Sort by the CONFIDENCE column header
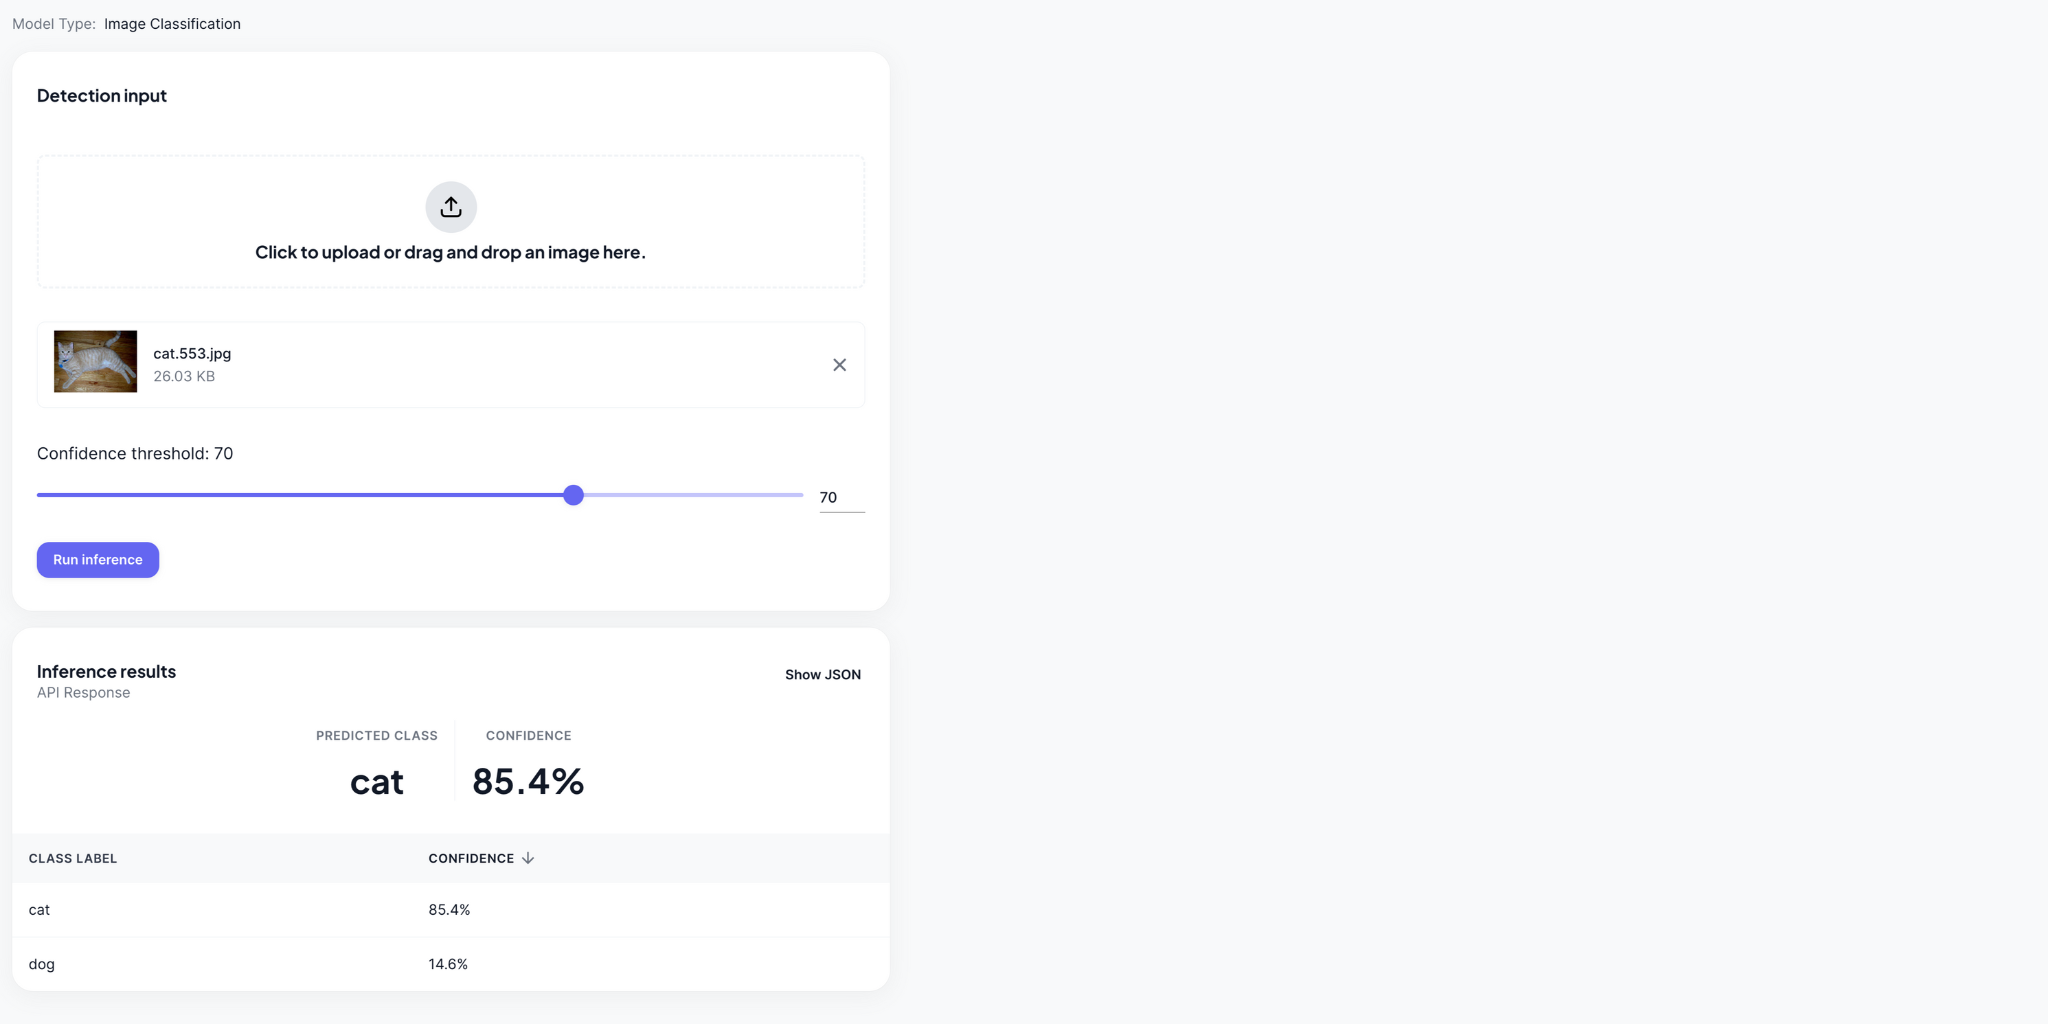 coord(471,858)
